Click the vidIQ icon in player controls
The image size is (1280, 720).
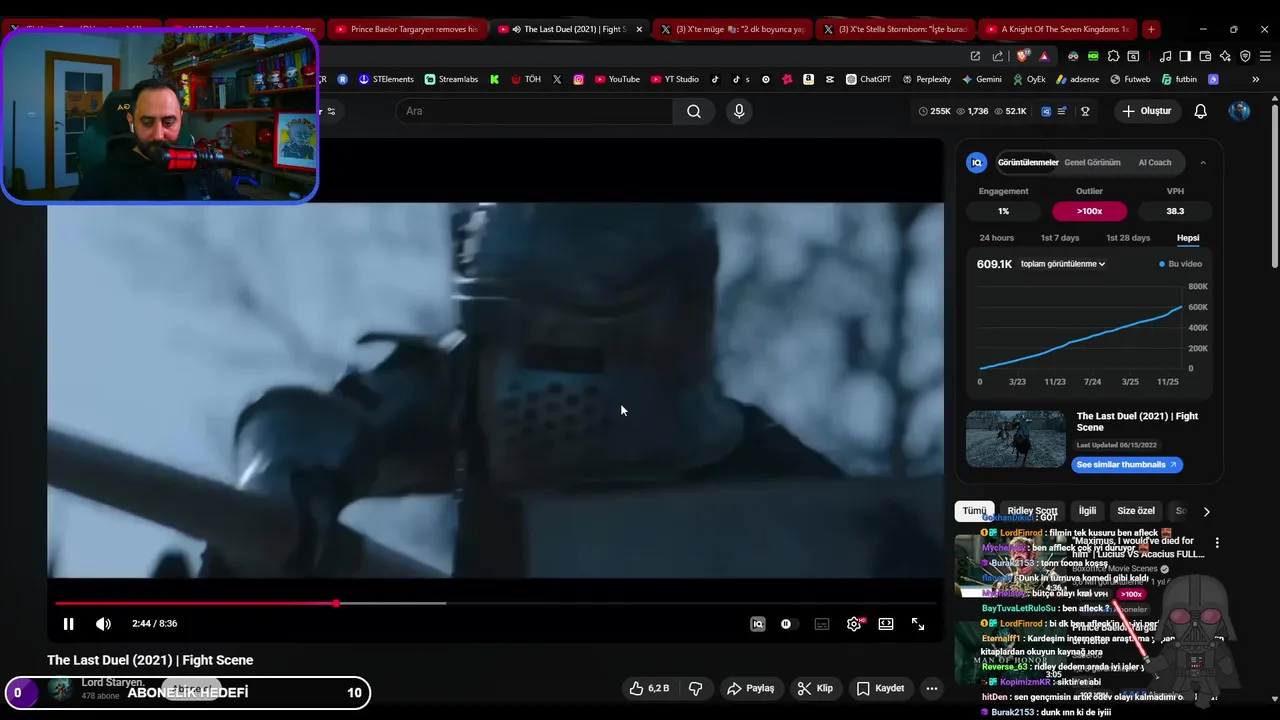(758, 624)
